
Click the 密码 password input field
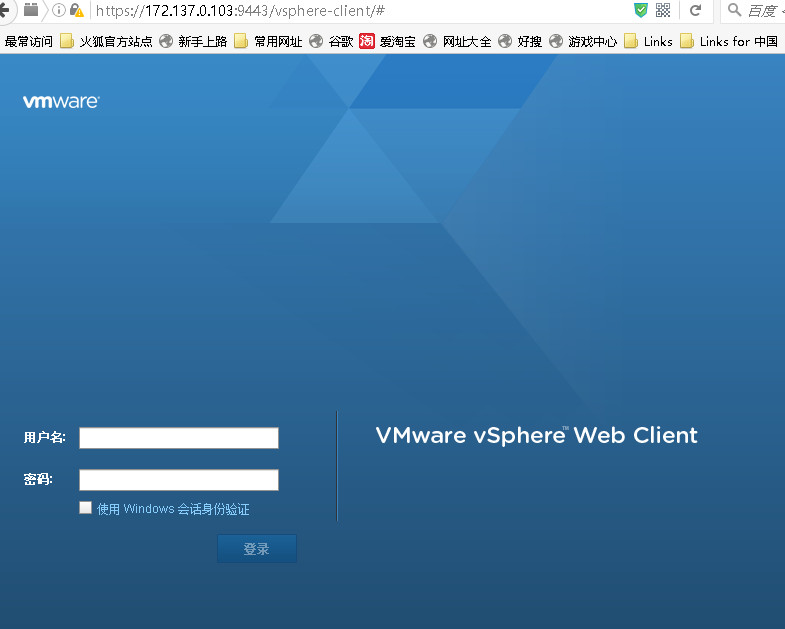pos(179,480)
